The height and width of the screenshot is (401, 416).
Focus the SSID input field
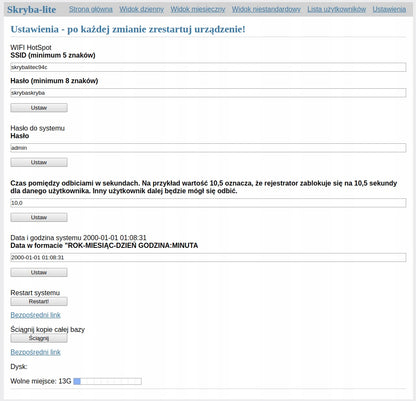[x=208, y=67]
